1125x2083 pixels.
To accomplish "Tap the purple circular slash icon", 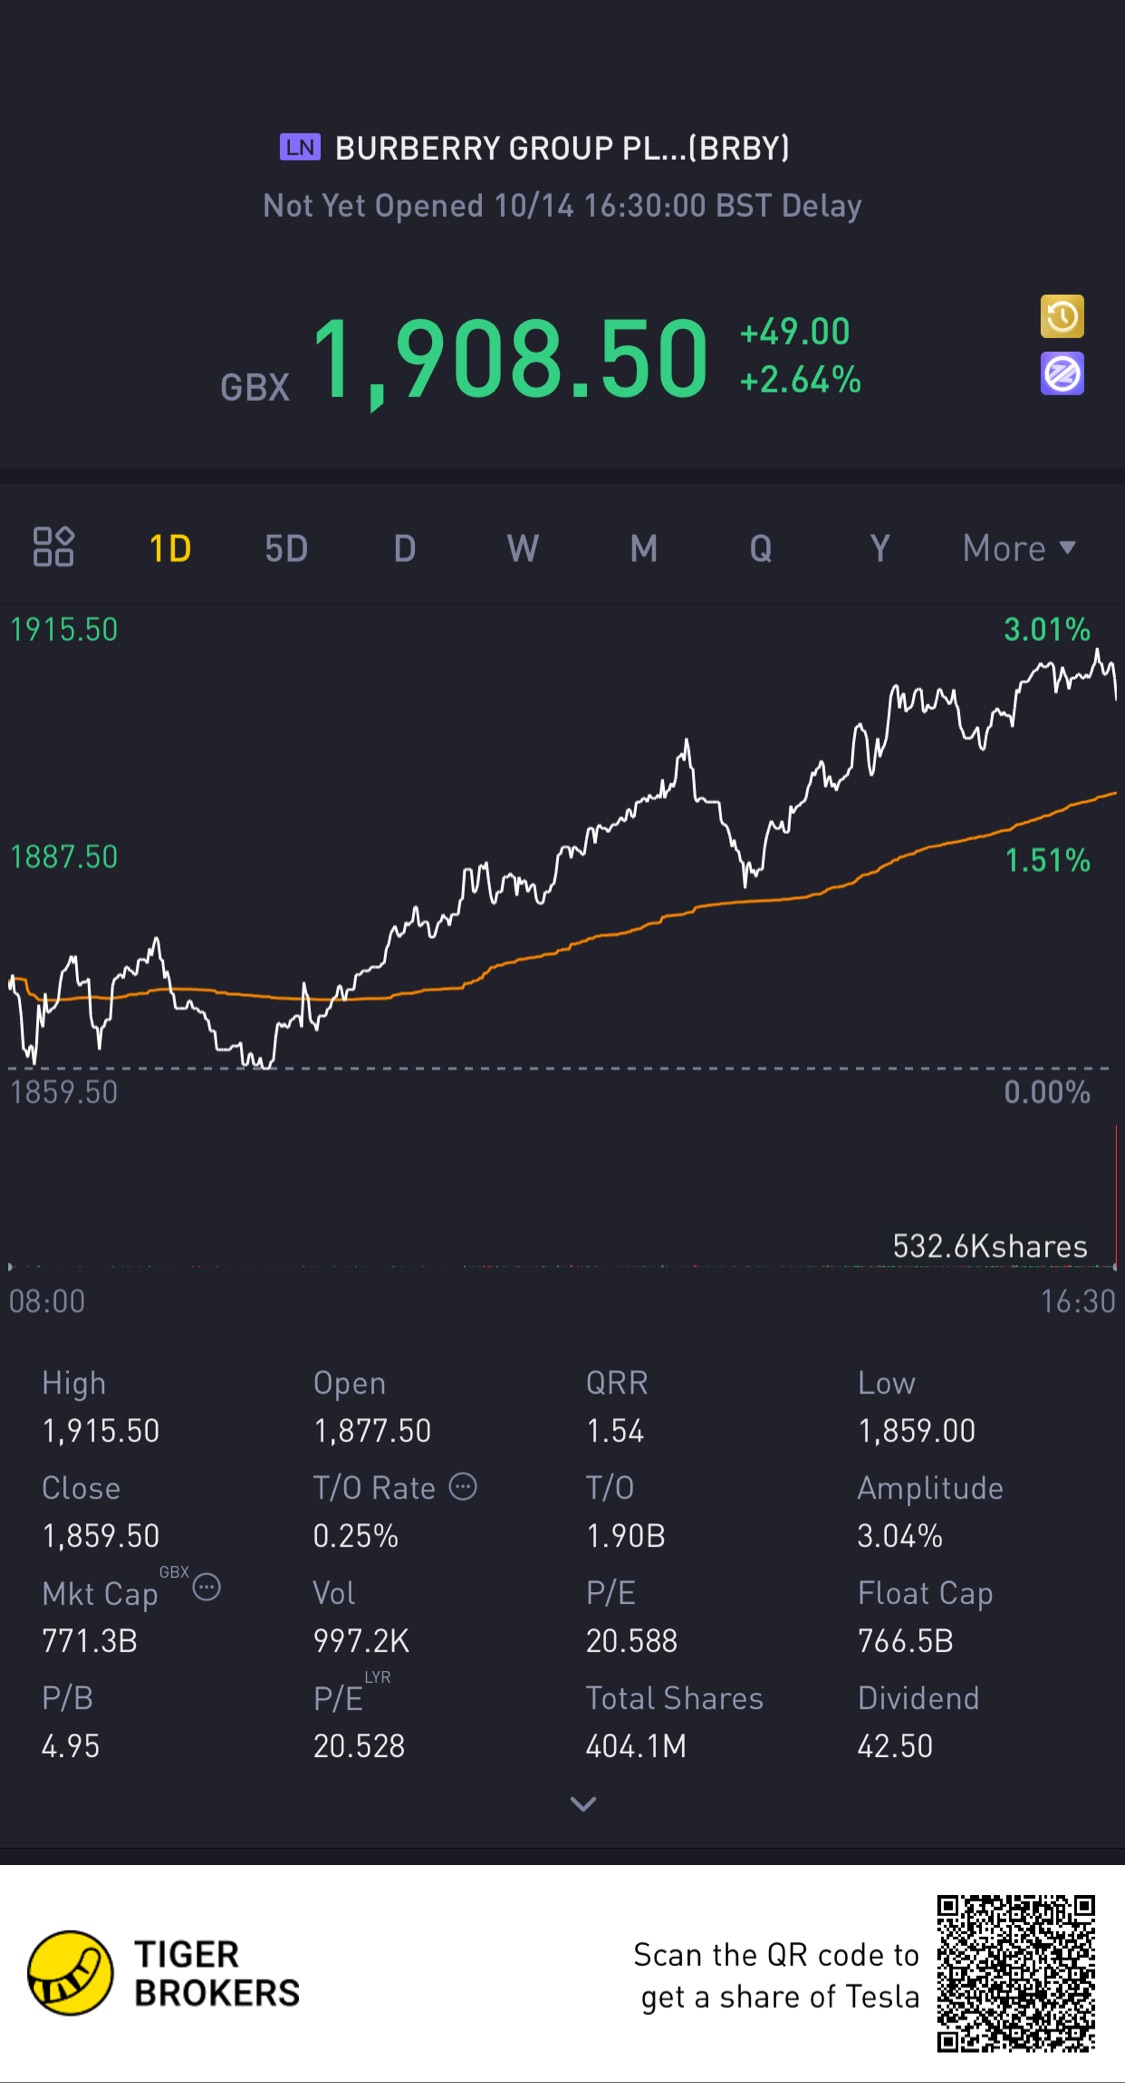I will pyautogui.click(x=1062, y=374).
